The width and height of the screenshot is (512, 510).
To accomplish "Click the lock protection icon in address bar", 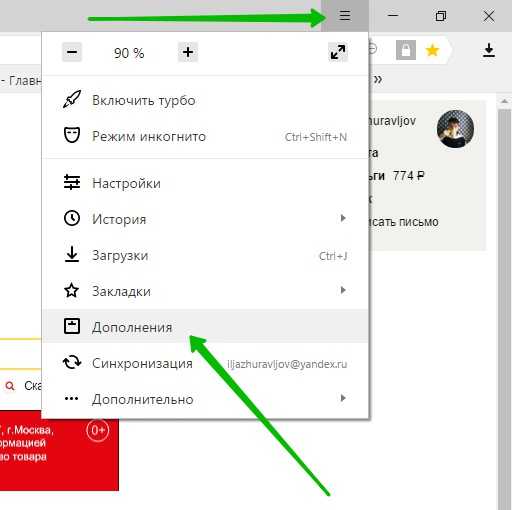I will 406,50.
